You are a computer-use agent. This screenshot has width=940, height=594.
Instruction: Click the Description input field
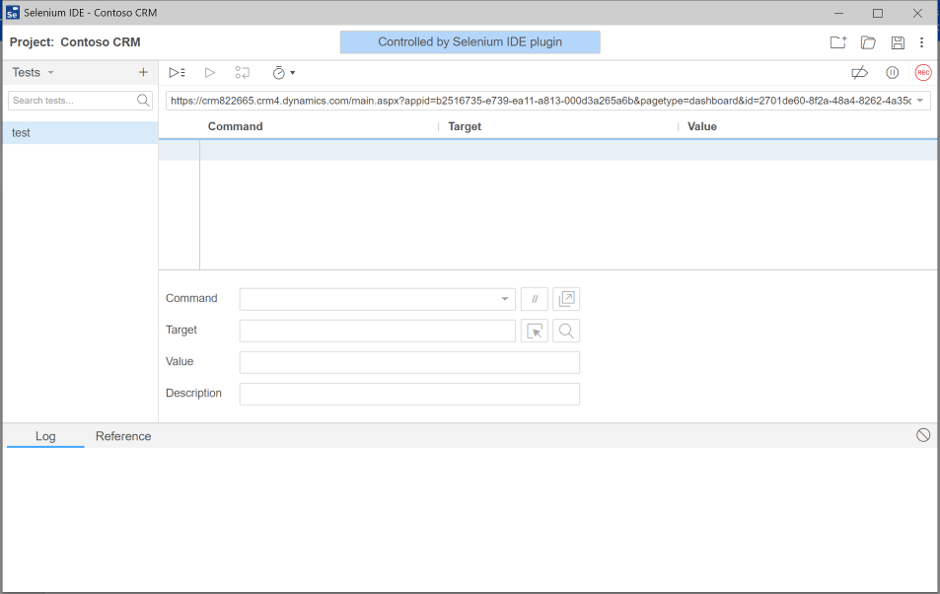click(409, 394)
